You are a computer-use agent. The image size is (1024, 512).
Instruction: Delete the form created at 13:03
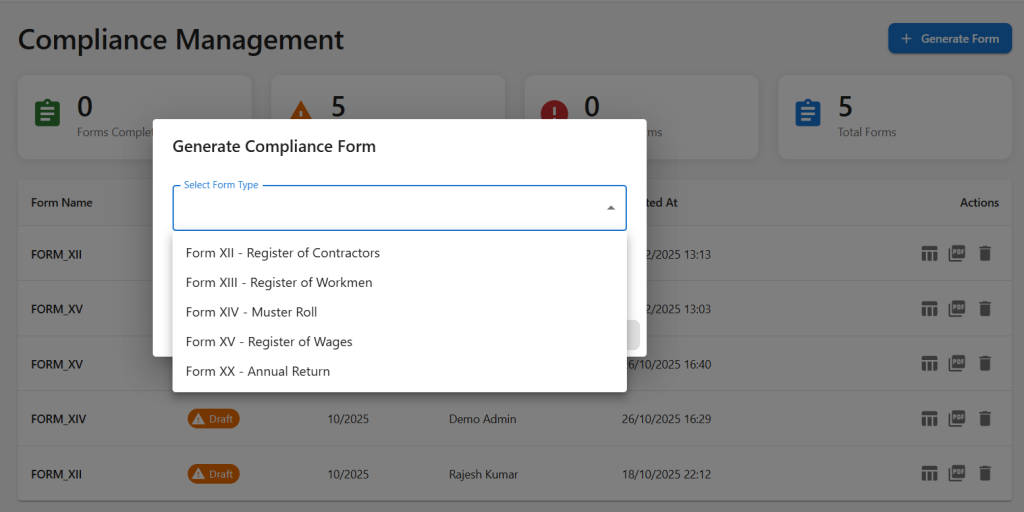click(985, 309)
